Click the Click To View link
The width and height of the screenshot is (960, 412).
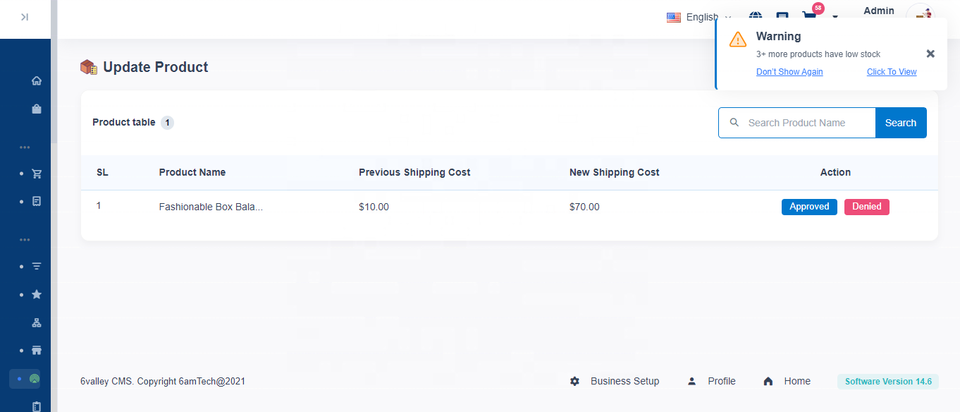(891, 72)
